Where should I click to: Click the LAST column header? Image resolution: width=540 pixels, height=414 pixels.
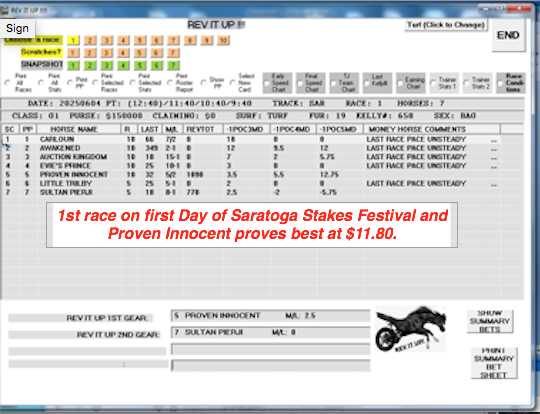pyautogui.click(x=150, y=129)
